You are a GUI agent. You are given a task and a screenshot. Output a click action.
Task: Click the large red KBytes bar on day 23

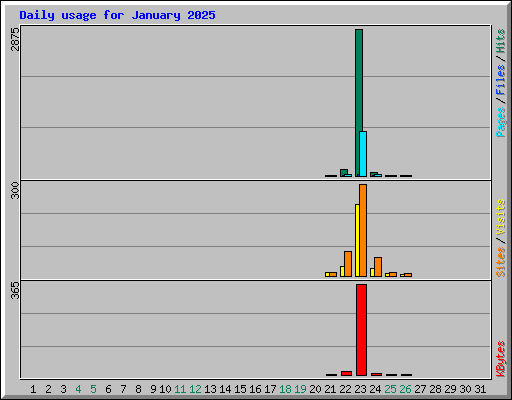click(x=361, y=330)
